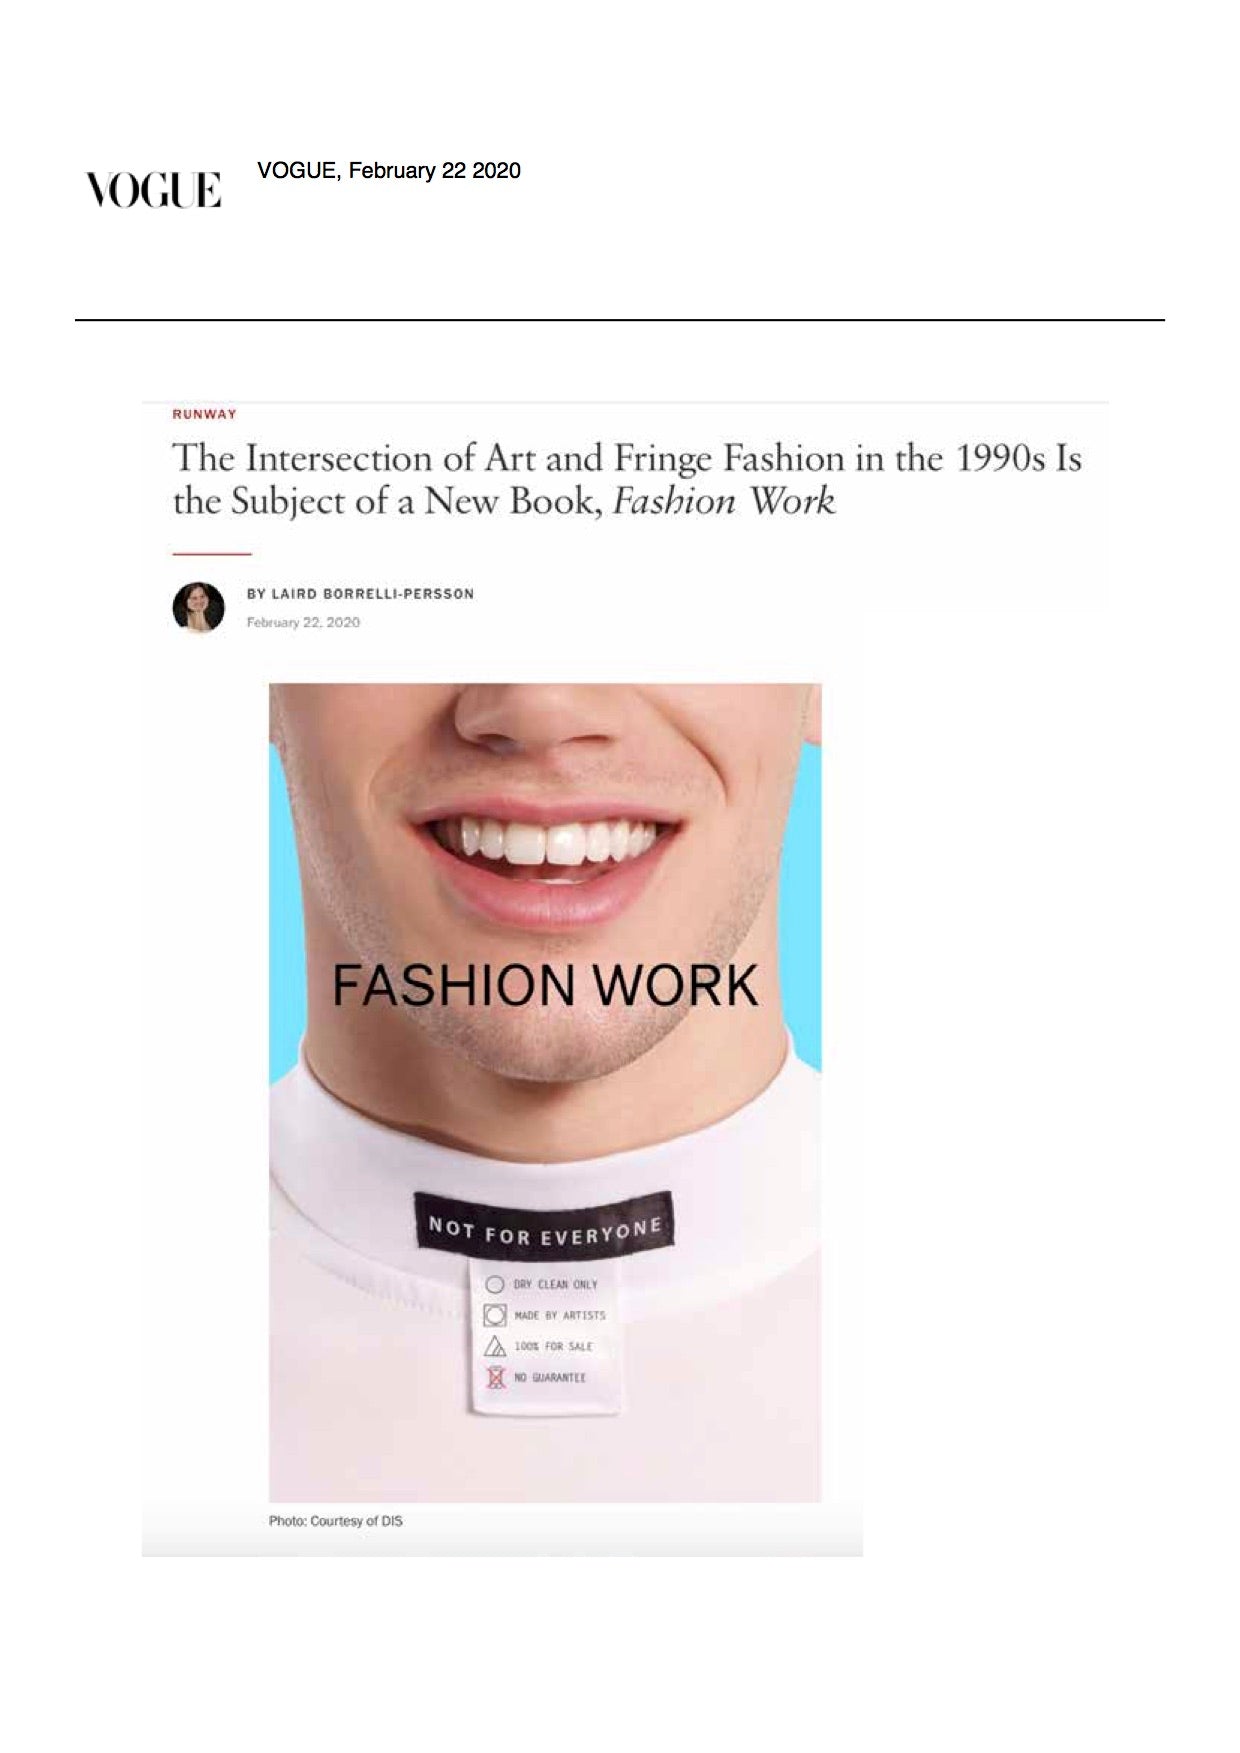Click the VOGUE logo at top left
This screenshot has width=1240, height=1753.
(x=154, y=189)
